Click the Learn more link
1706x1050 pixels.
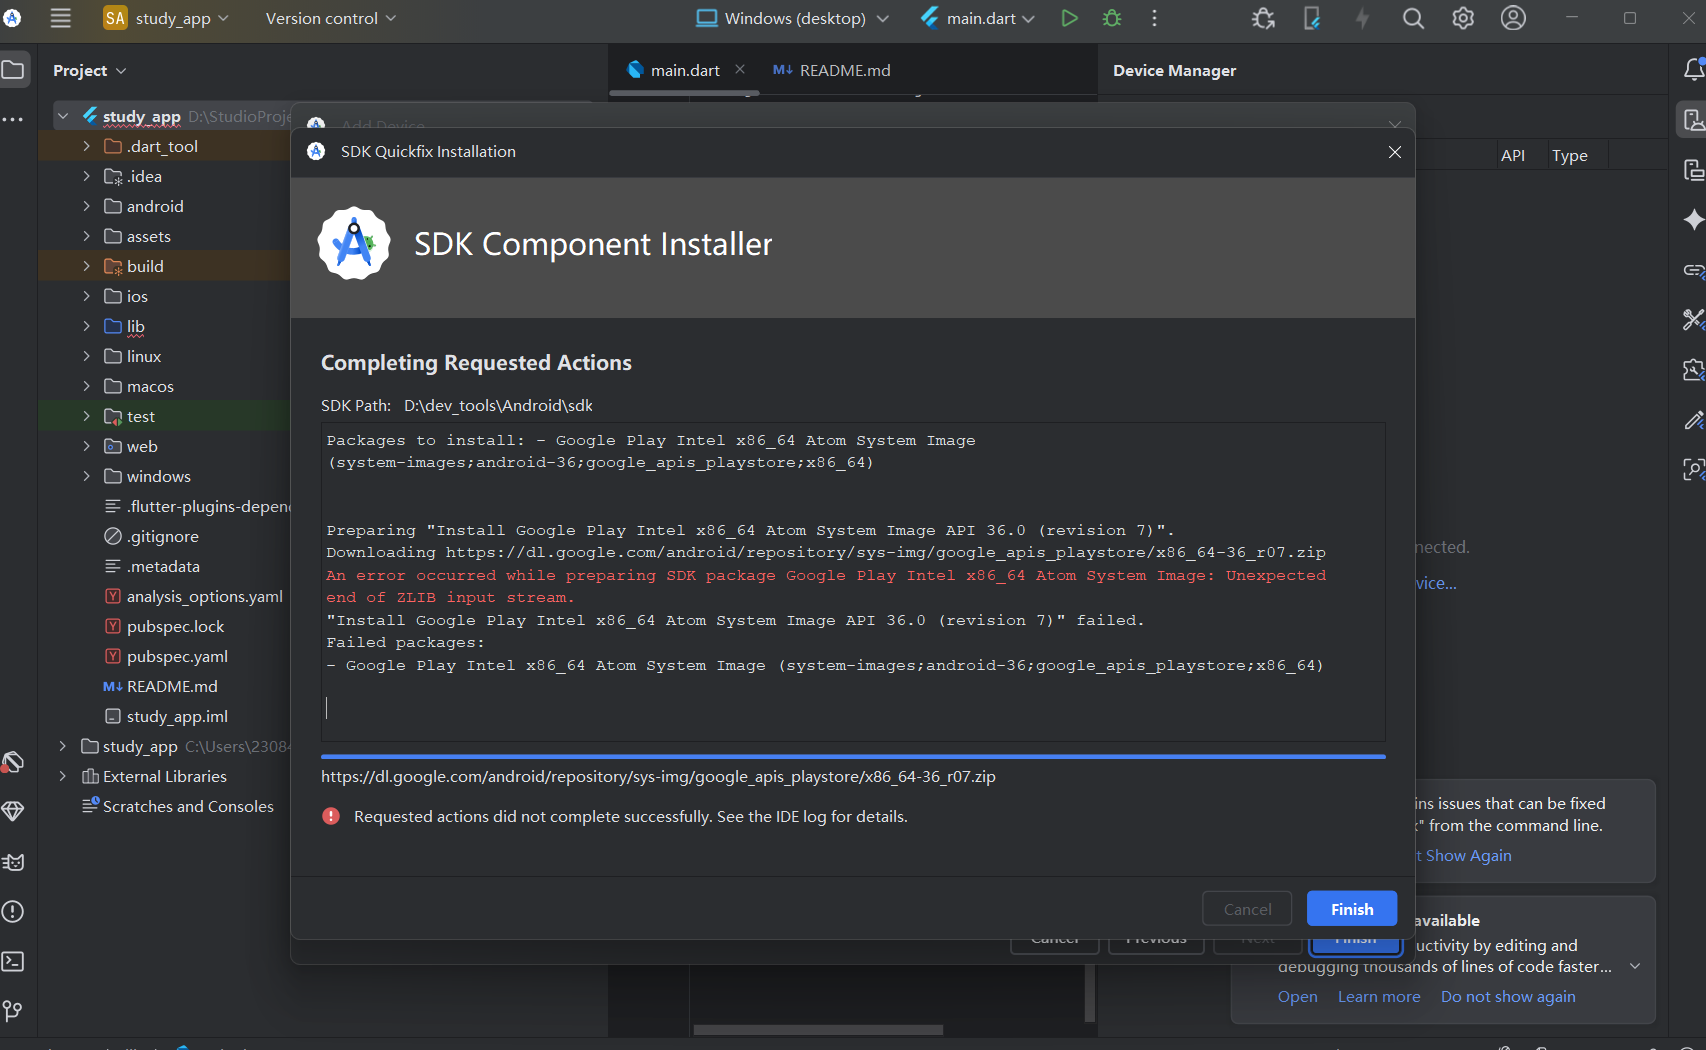click(1379, 996)
